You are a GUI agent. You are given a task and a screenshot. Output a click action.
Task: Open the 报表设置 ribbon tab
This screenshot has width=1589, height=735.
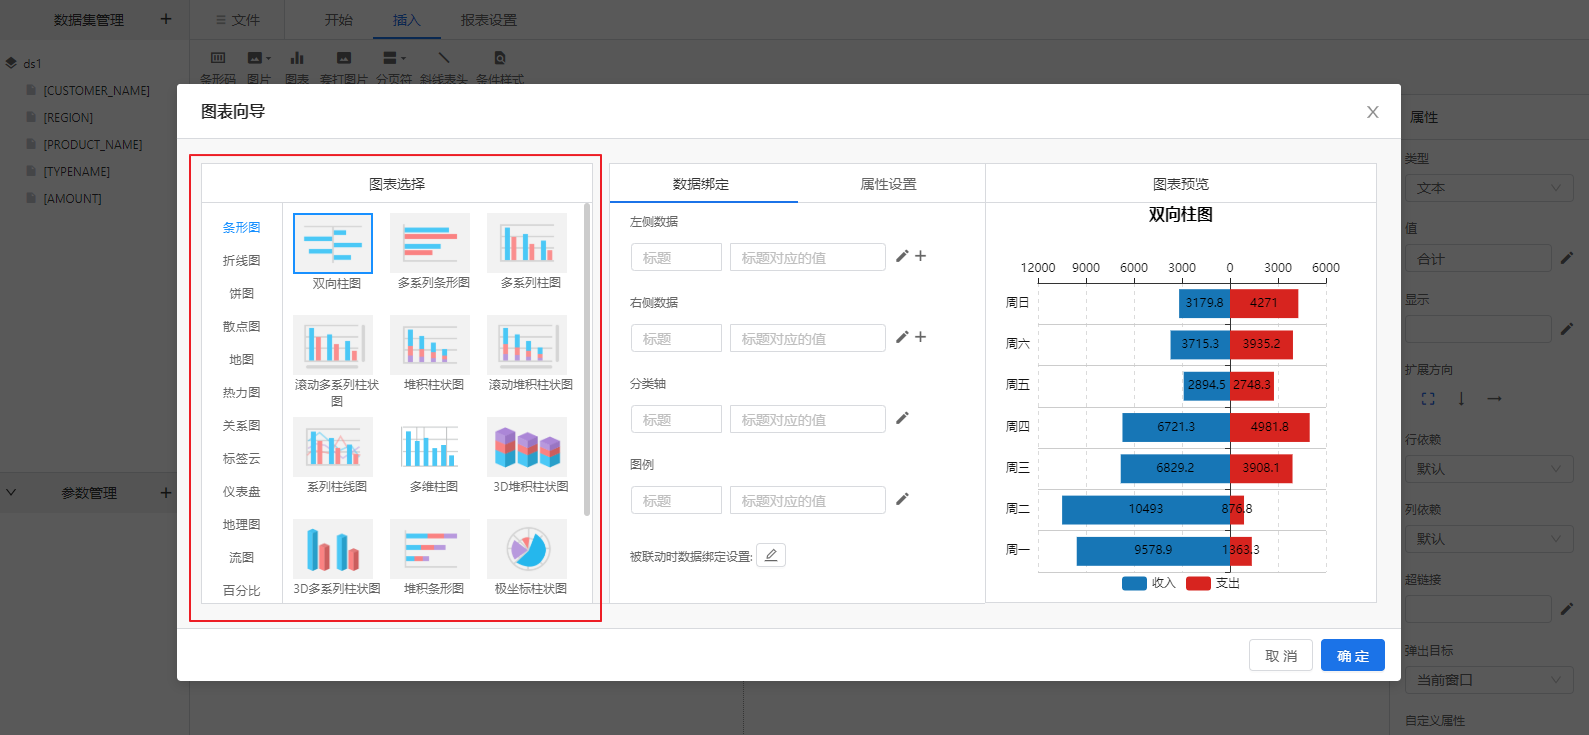489,20
